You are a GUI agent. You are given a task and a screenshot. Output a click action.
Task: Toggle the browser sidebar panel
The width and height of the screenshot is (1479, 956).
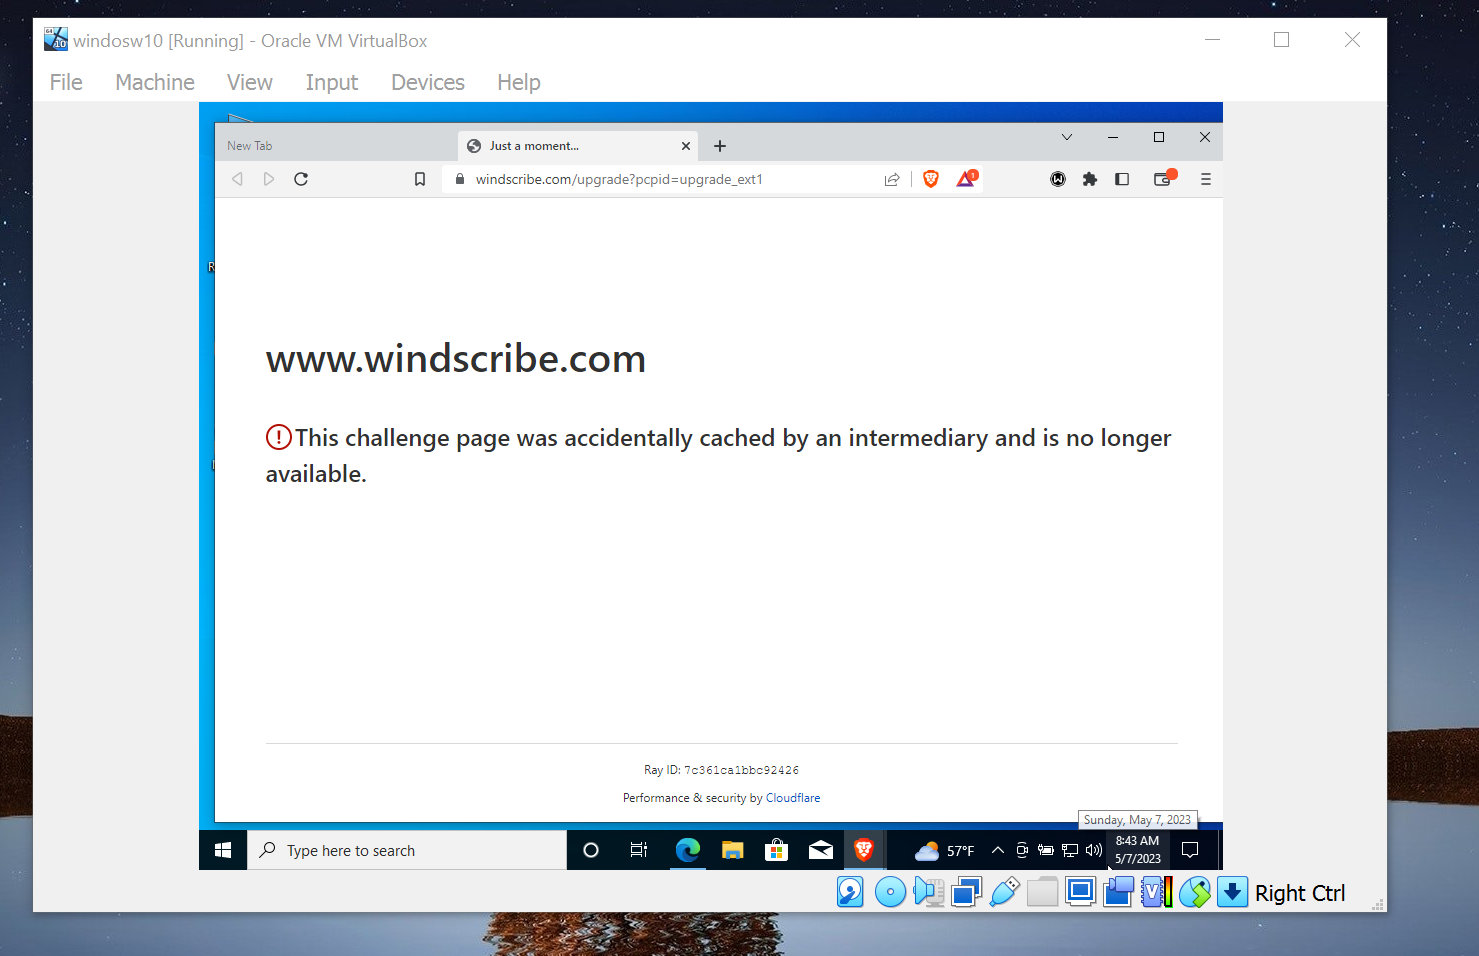click(x=1122, y=179)
